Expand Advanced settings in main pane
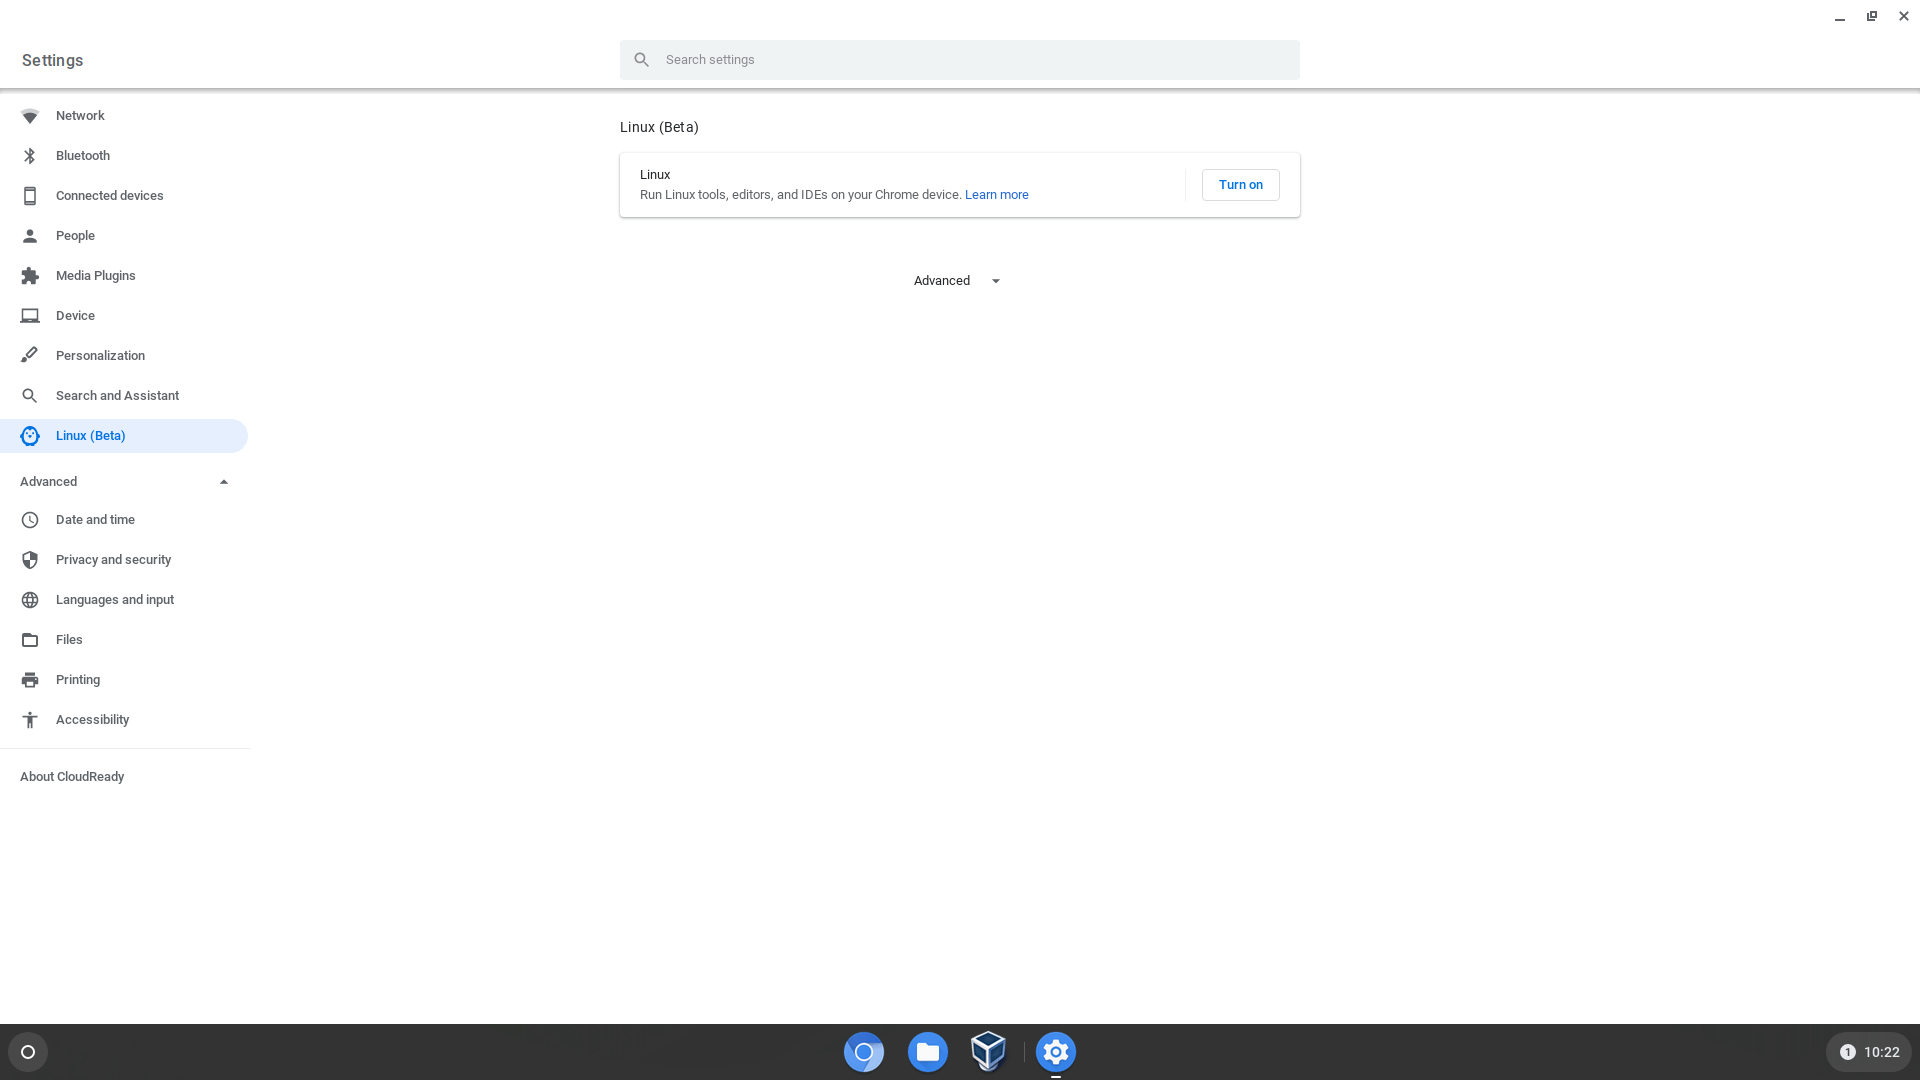The height and width of the screenshot is (1080, 1920). [x=957, y=281]
